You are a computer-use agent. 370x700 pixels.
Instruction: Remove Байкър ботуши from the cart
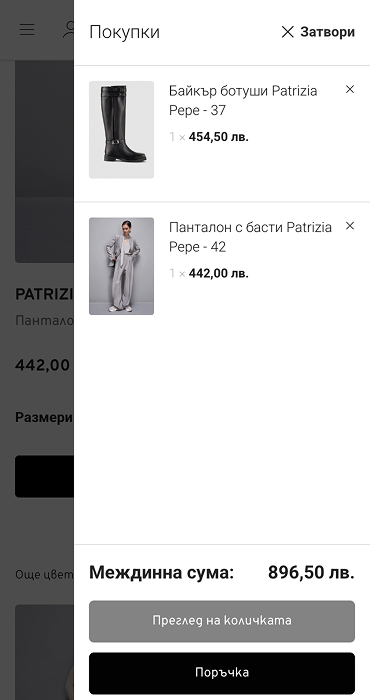coord(350,89)
